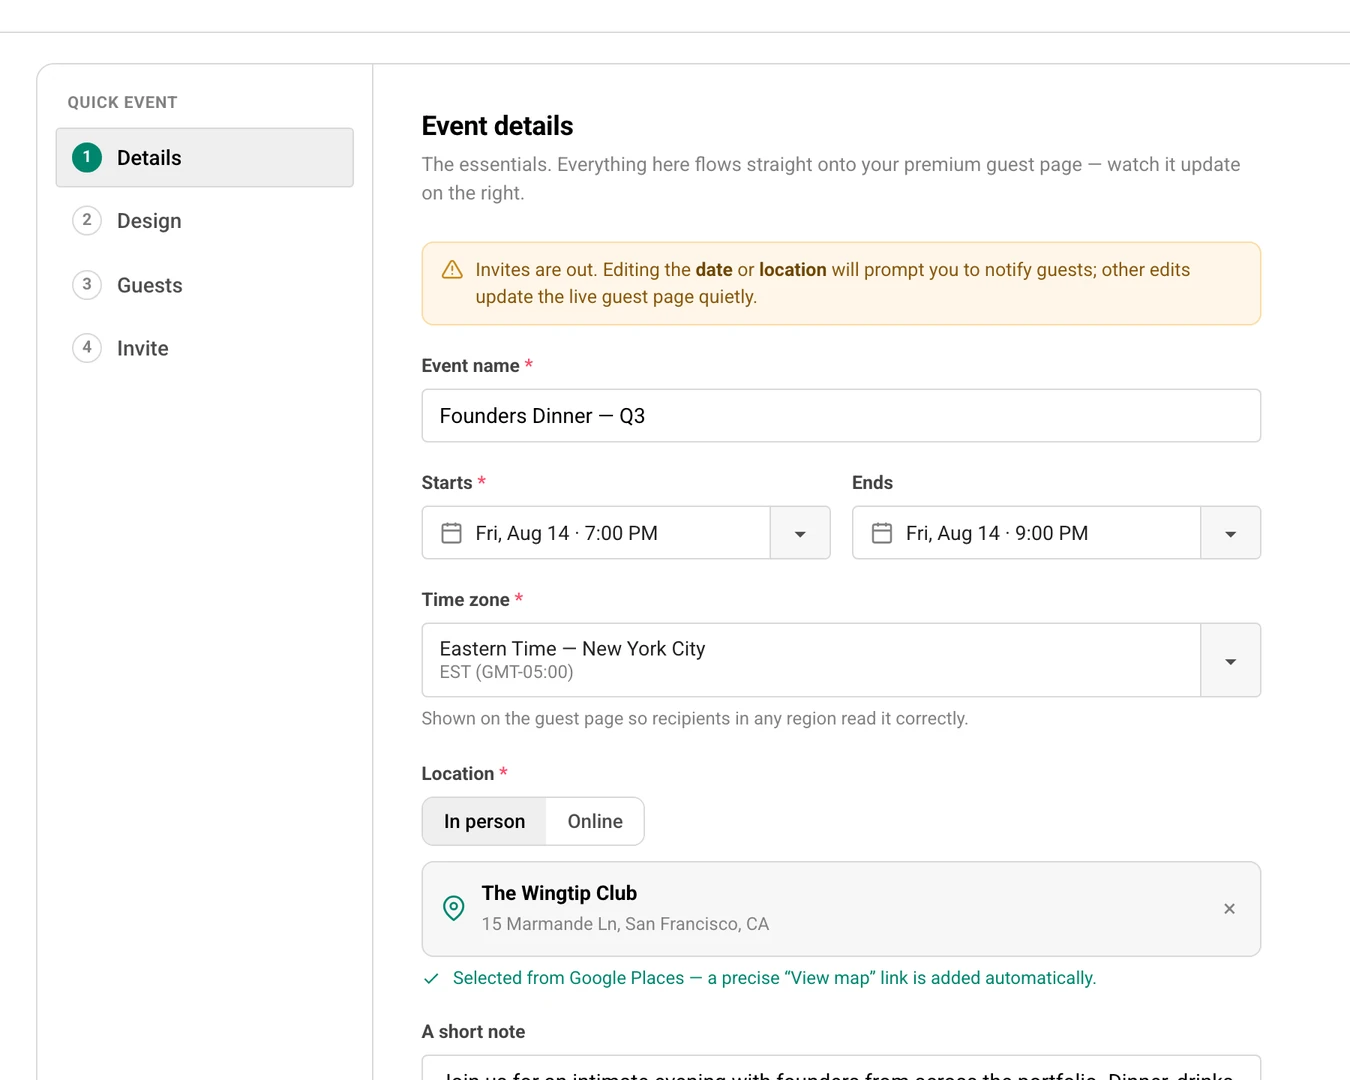This screenshot has height=1080, width=1350.
Task: Click the Selected from Google Places message
Action: 774,978
